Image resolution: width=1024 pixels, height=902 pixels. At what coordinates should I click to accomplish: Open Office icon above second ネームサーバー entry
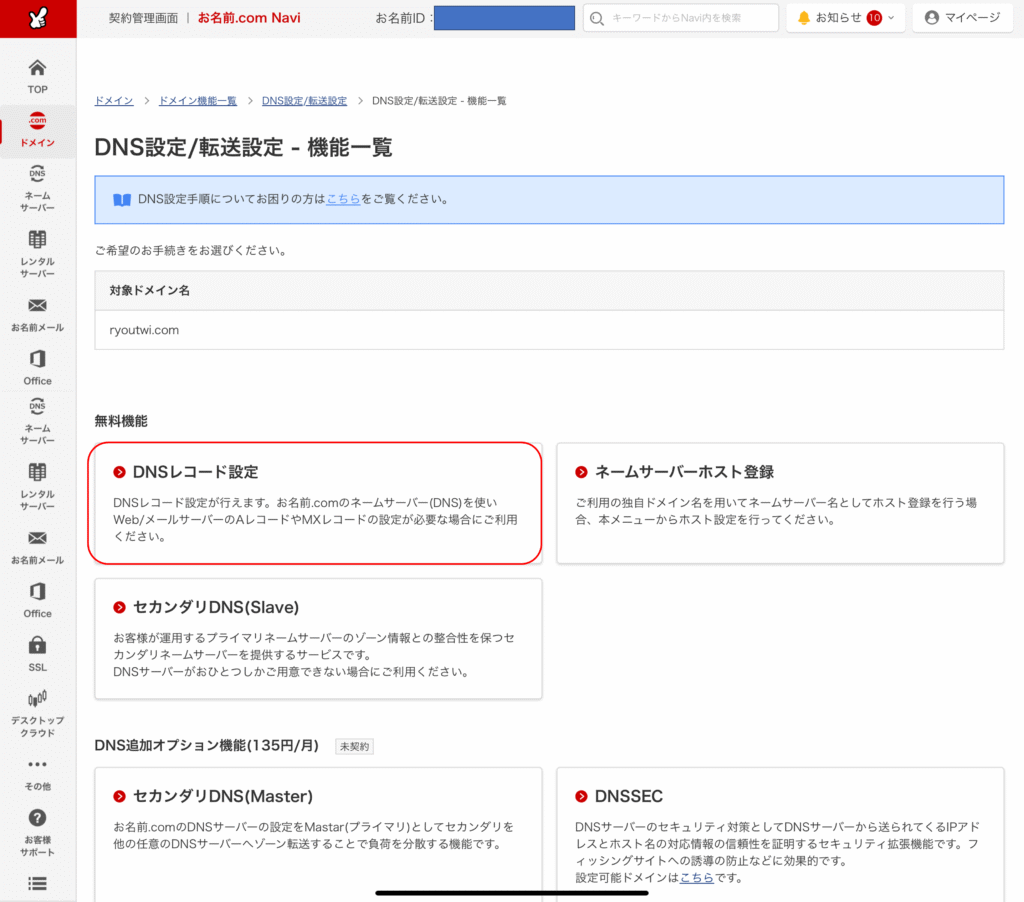[x=37, y=359]
